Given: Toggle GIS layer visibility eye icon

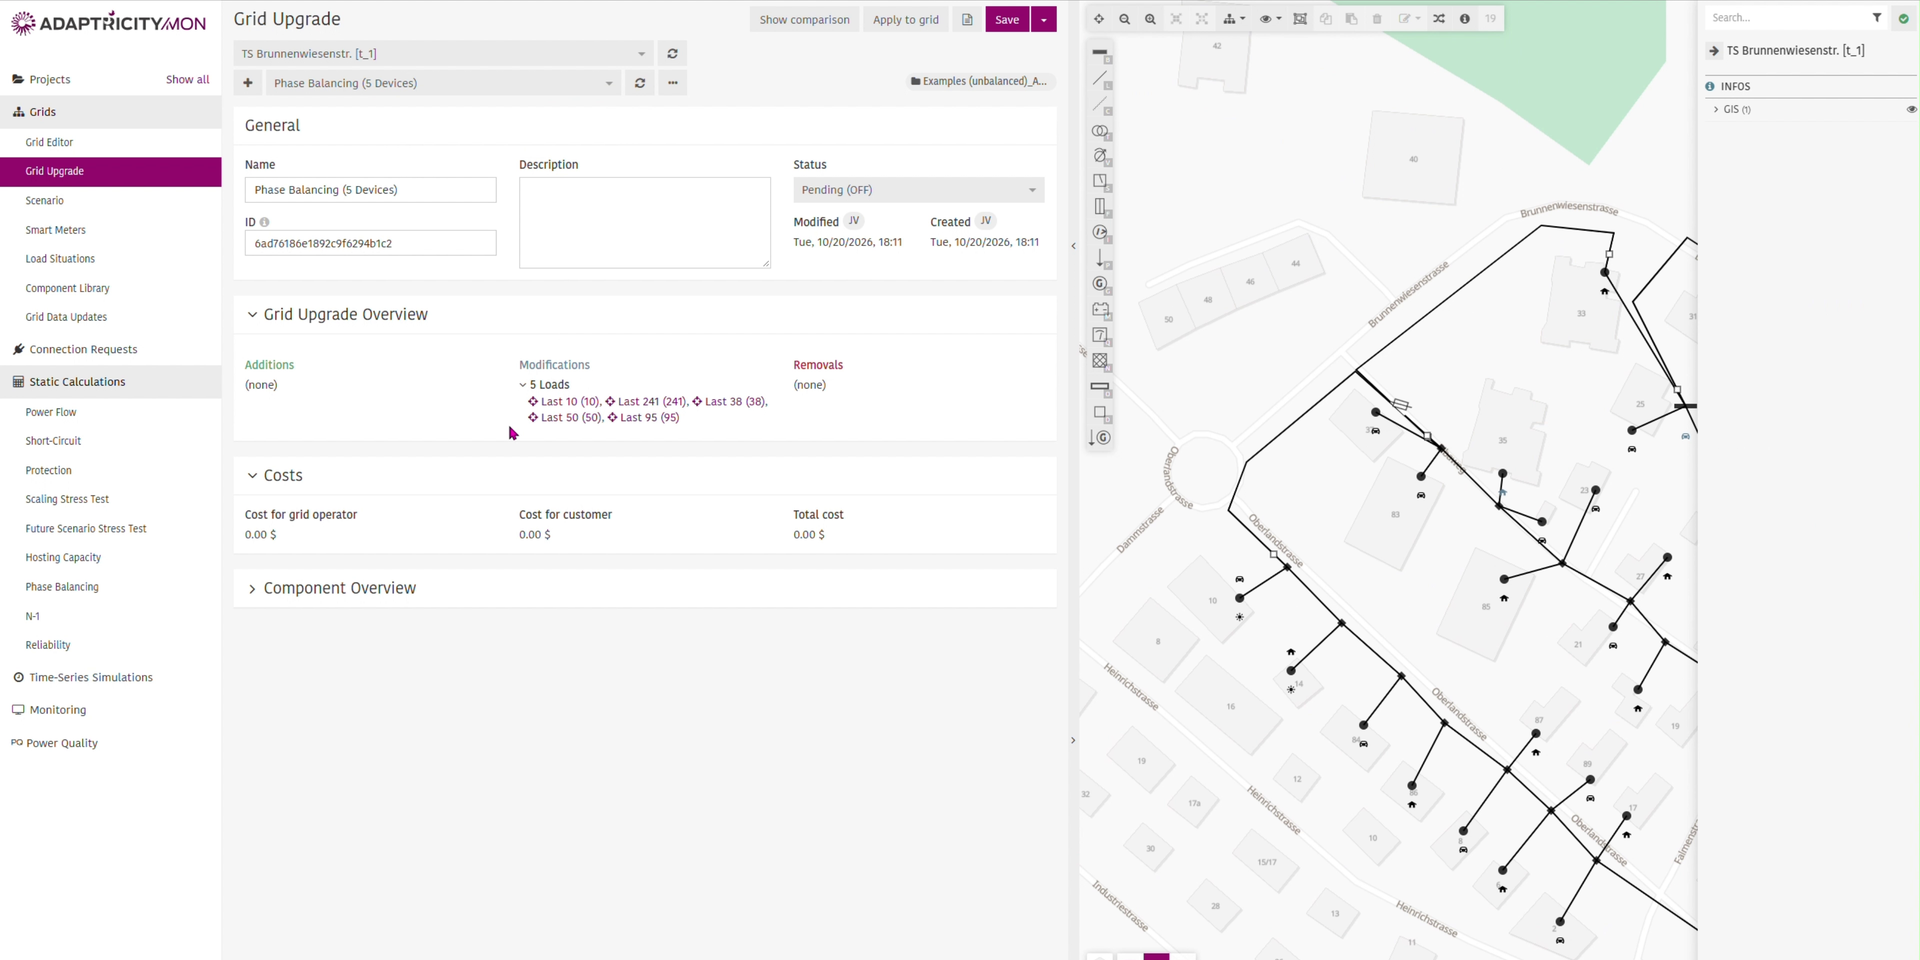Looking at the screenshot, I should pyautogui.click(x=1911, y=110).
